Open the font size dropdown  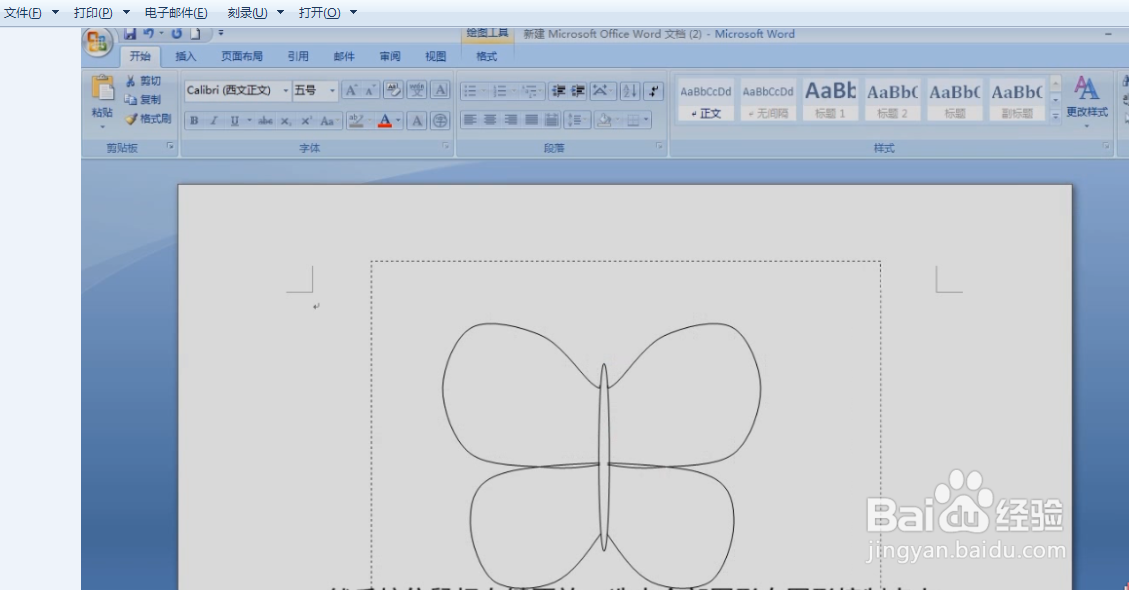click(332, 90)
